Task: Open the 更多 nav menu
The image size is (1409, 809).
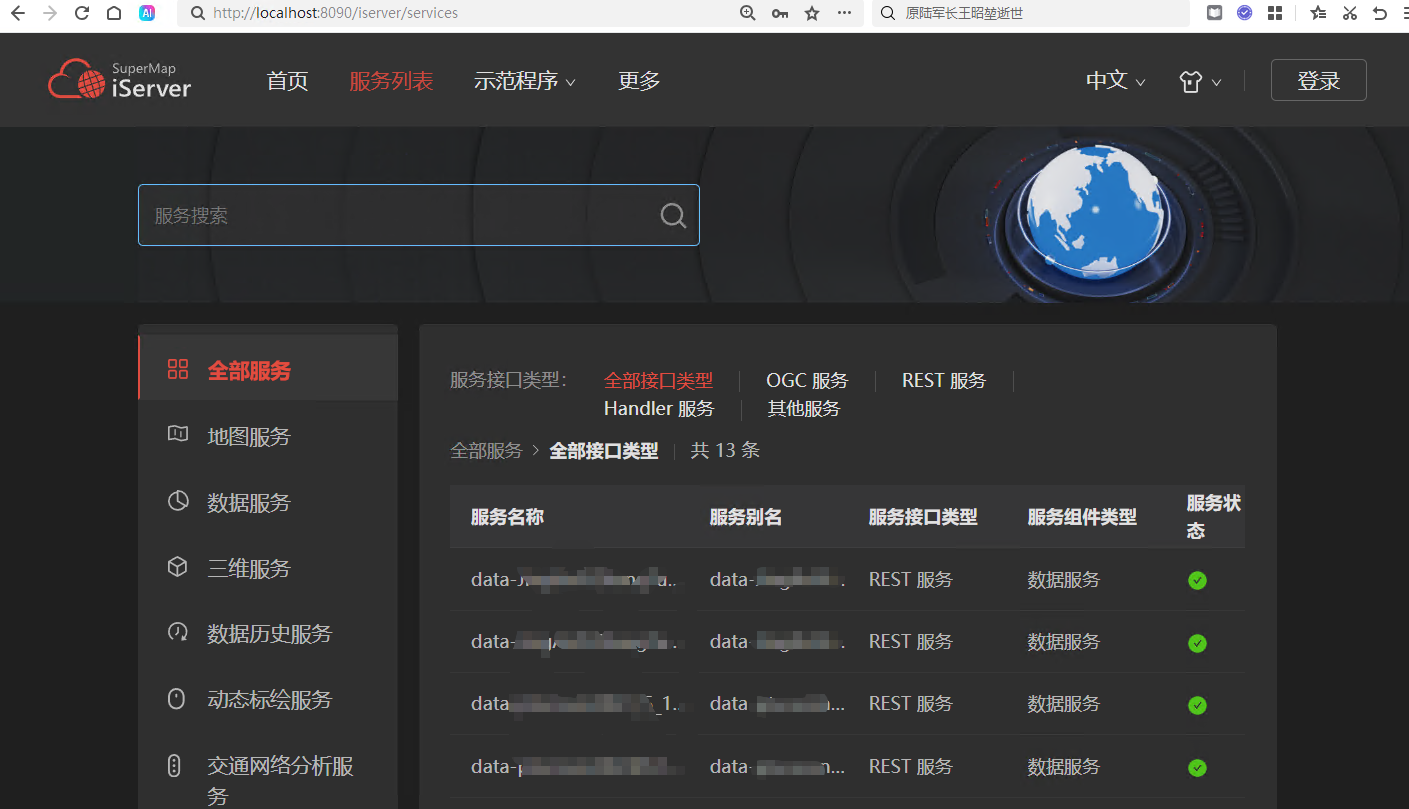Action: (x=639, y=81)
